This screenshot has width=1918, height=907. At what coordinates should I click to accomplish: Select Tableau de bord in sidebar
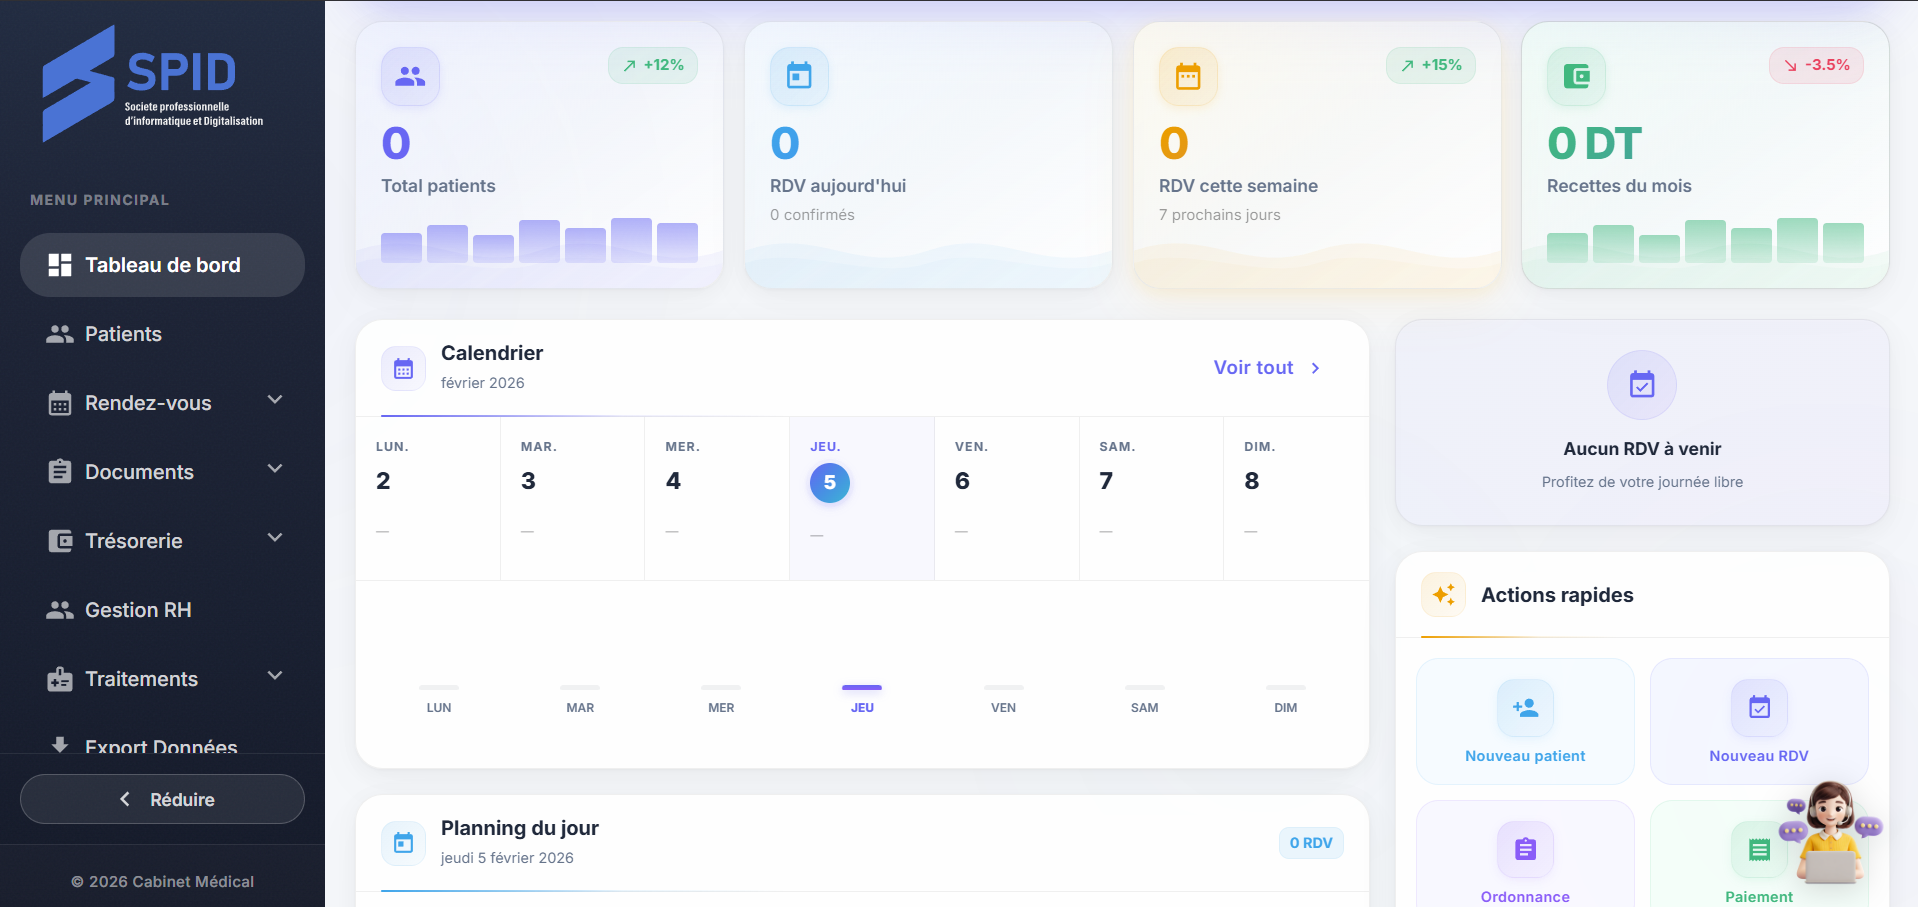click(162, 265)
